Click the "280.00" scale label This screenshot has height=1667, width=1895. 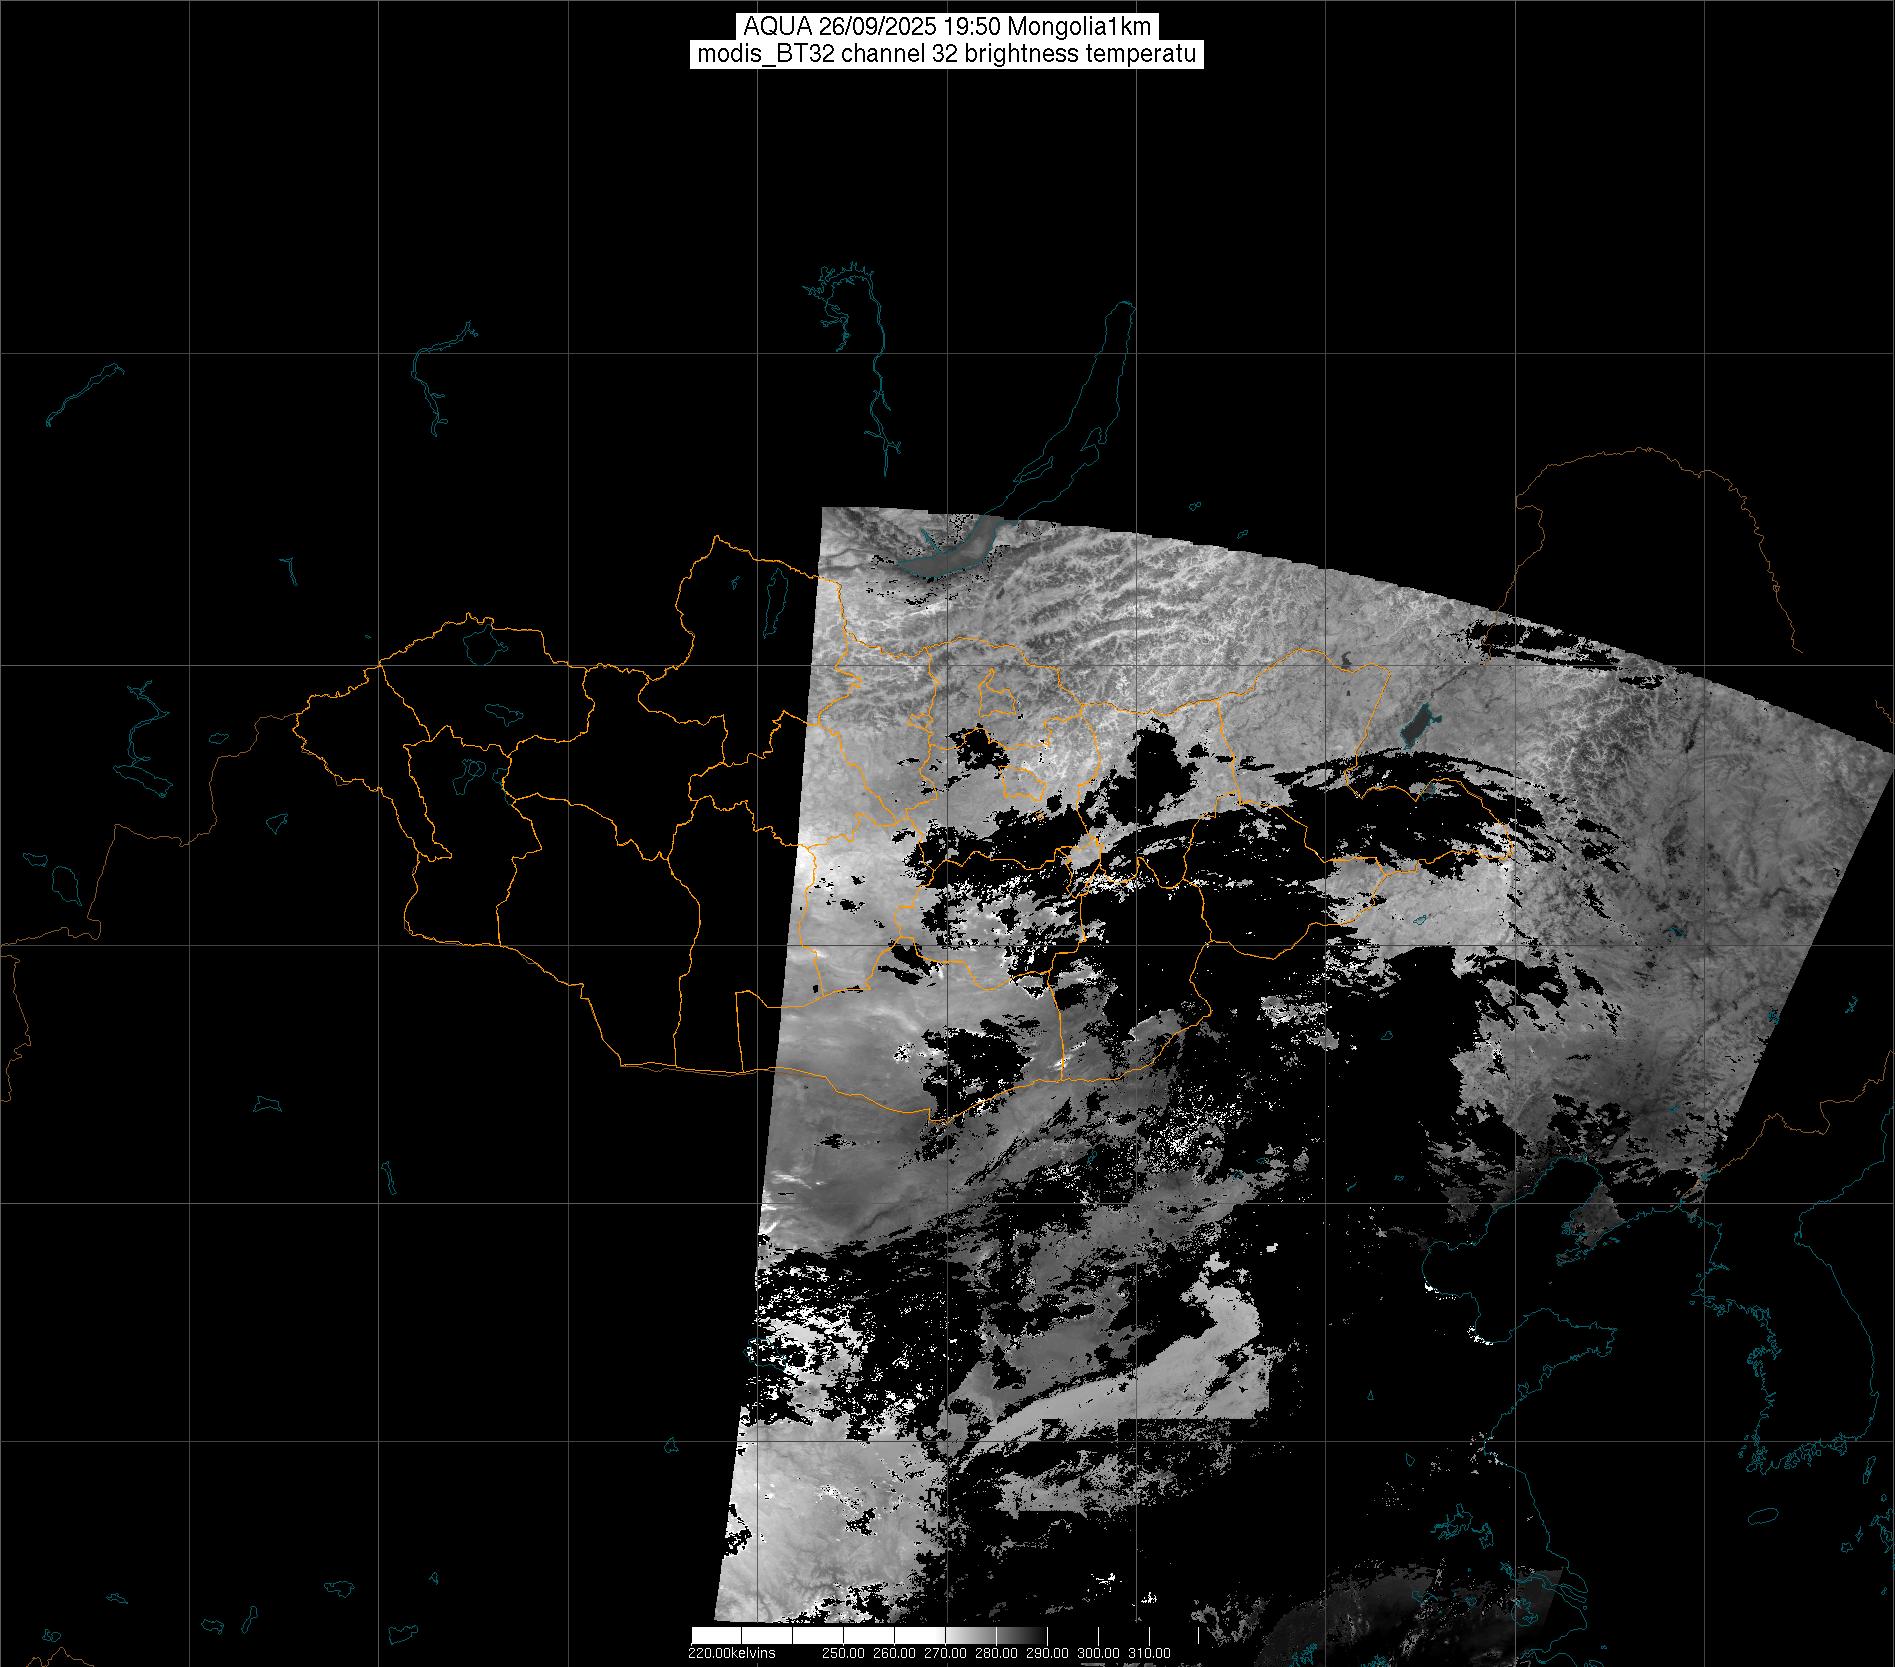tap(996, 1653)
